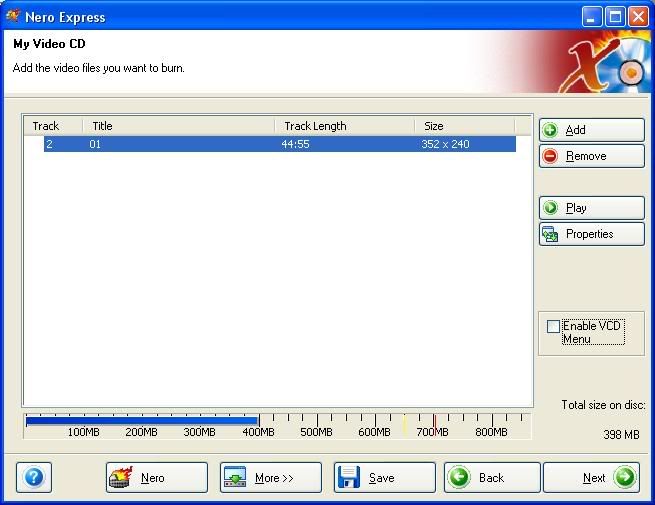Open help with the question mark icon
655x505 pixels.
(x=34, y=477)
